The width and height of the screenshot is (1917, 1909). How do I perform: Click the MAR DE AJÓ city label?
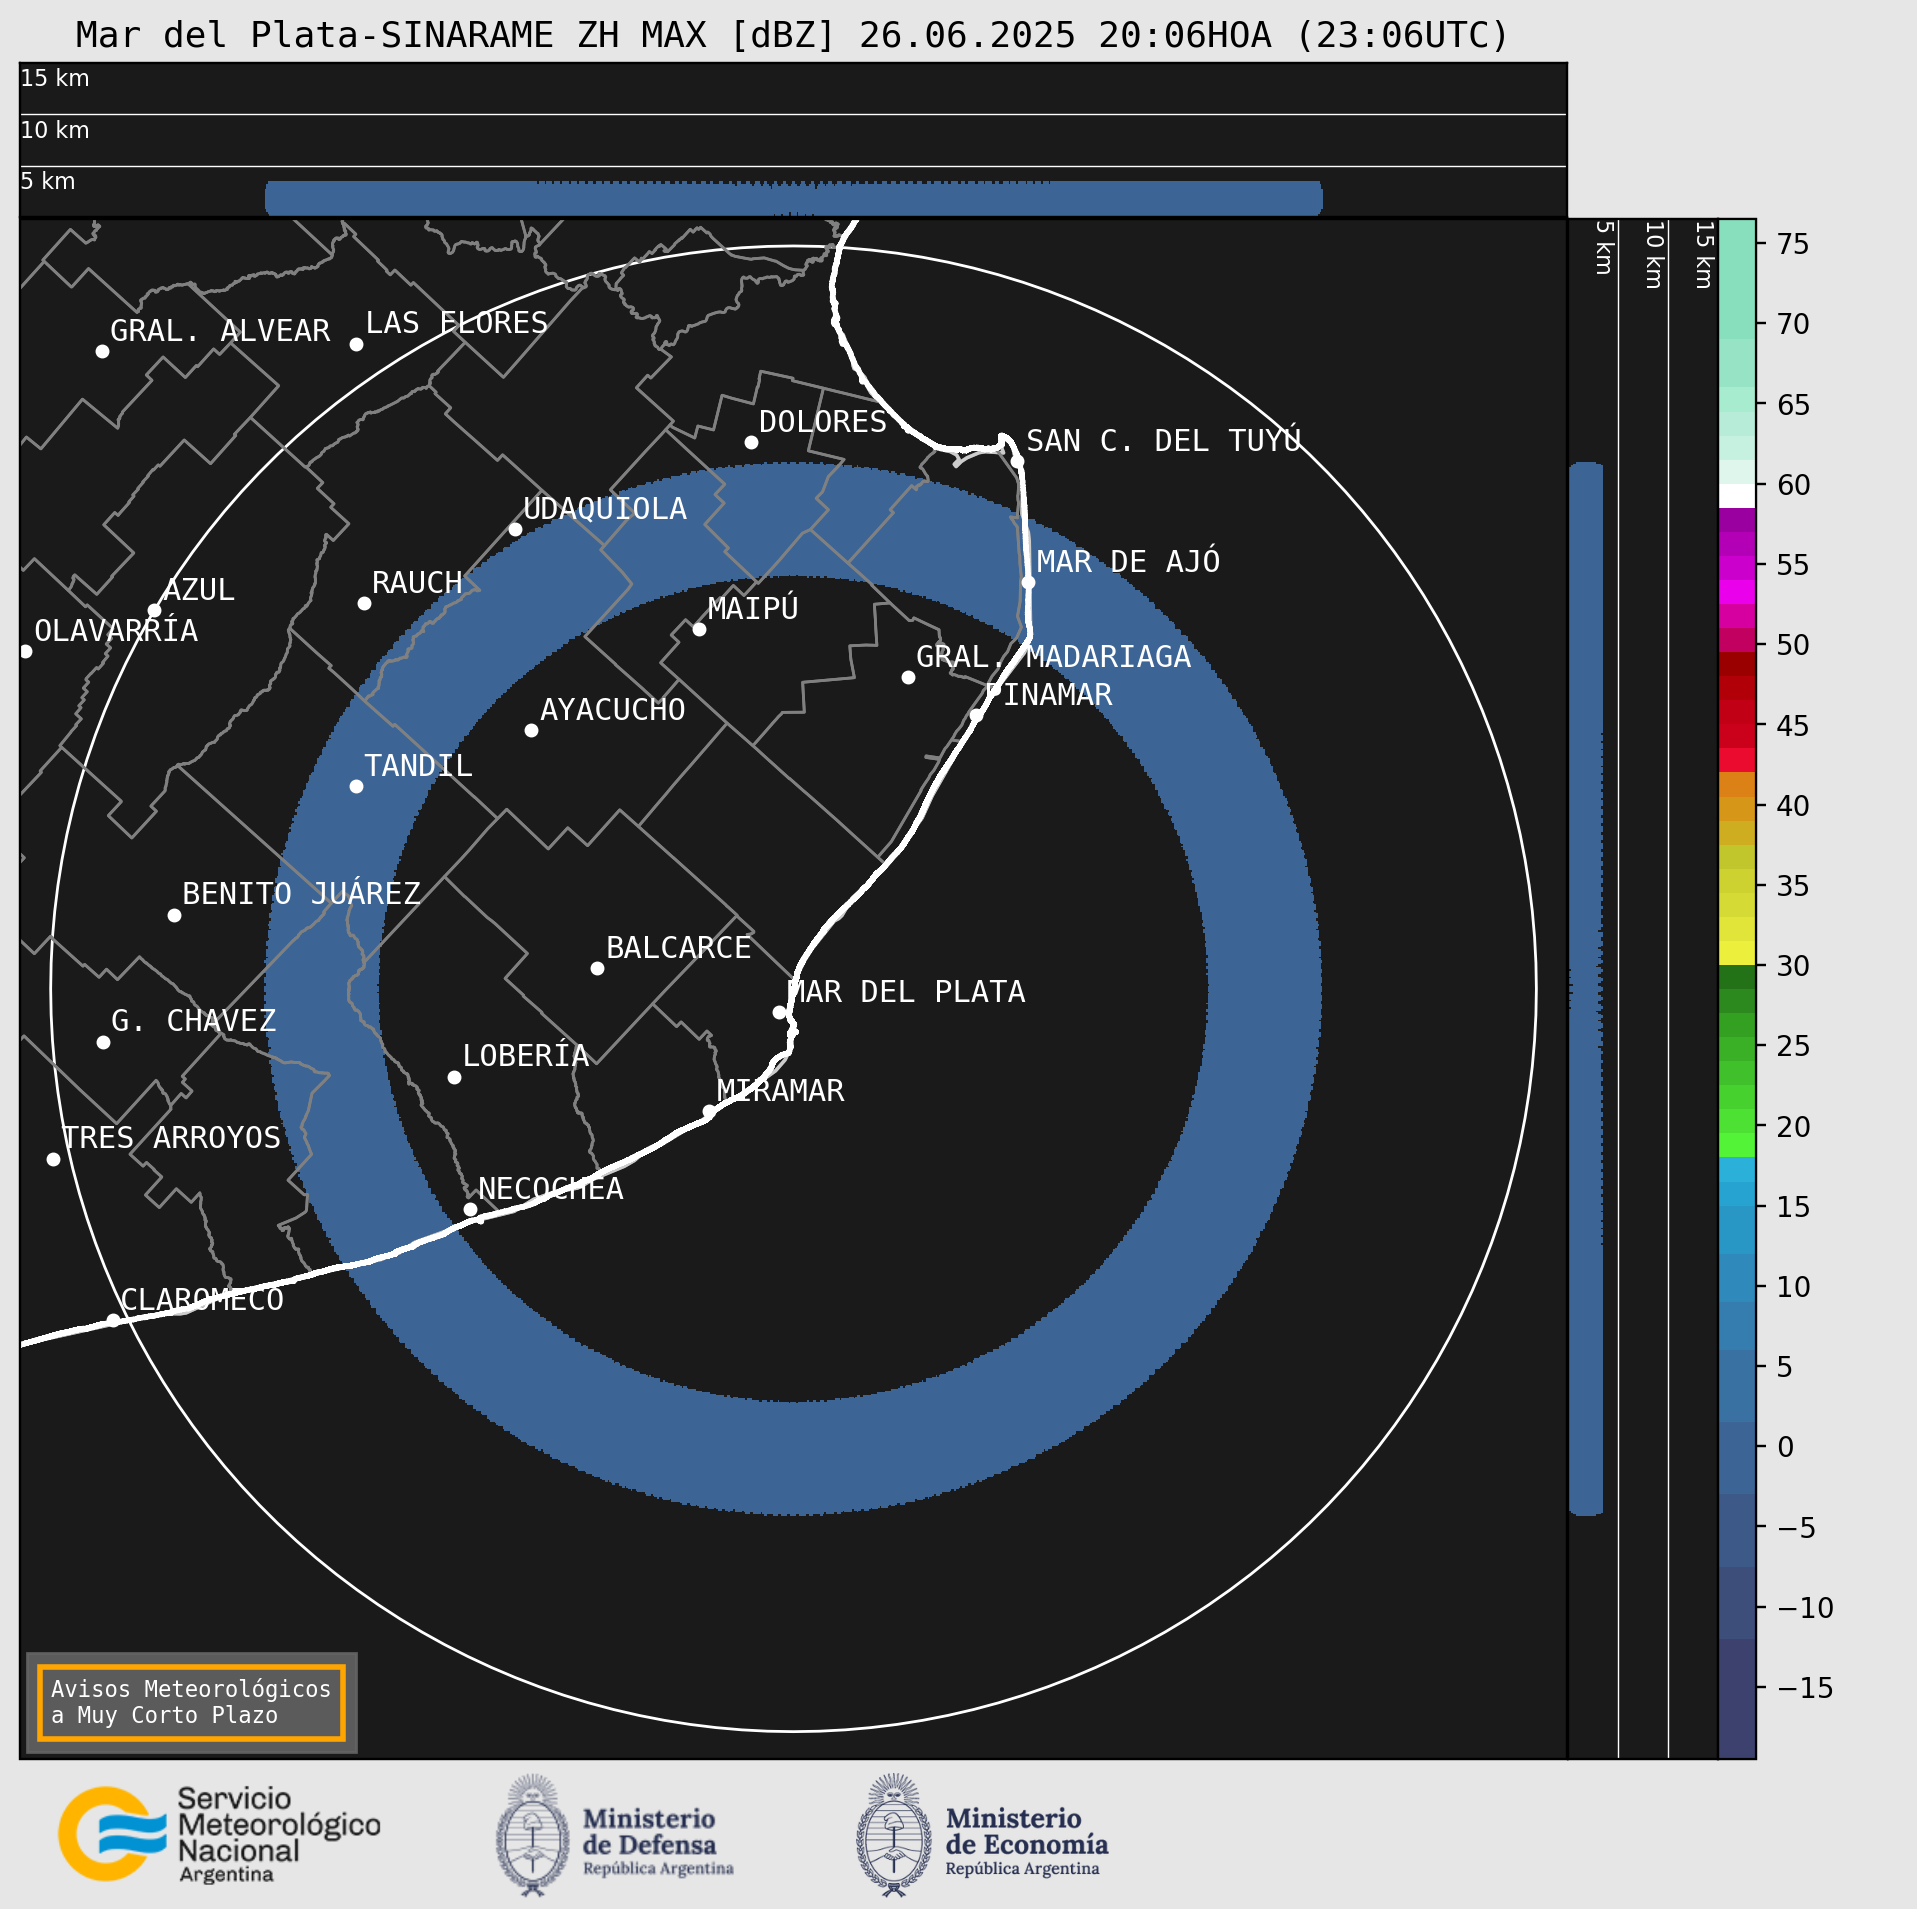click(1128, 561)
